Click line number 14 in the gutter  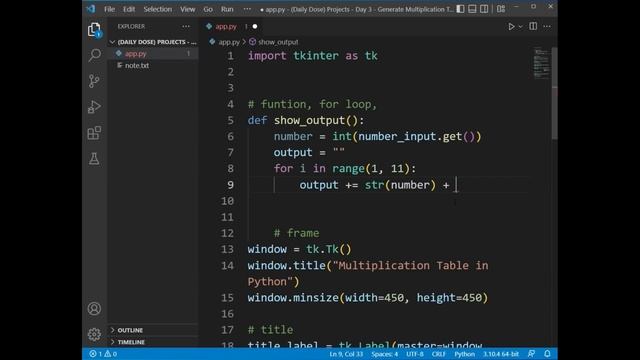click(227, 266)
